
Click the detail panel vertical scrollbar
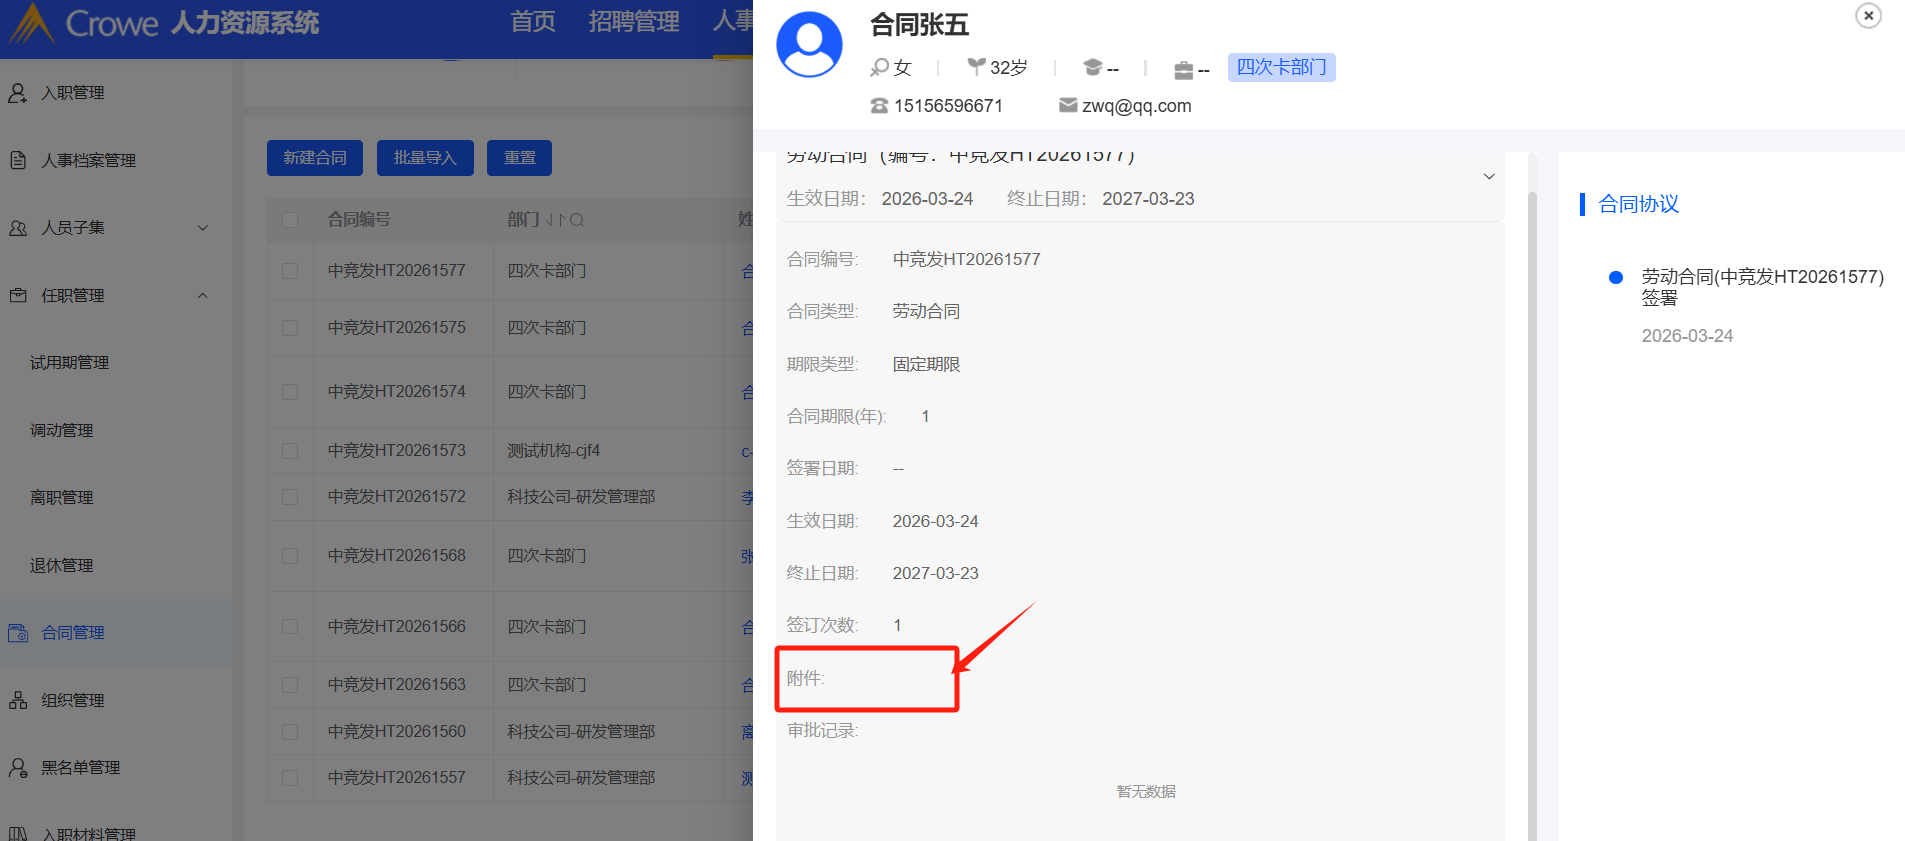pos(1532,500)
